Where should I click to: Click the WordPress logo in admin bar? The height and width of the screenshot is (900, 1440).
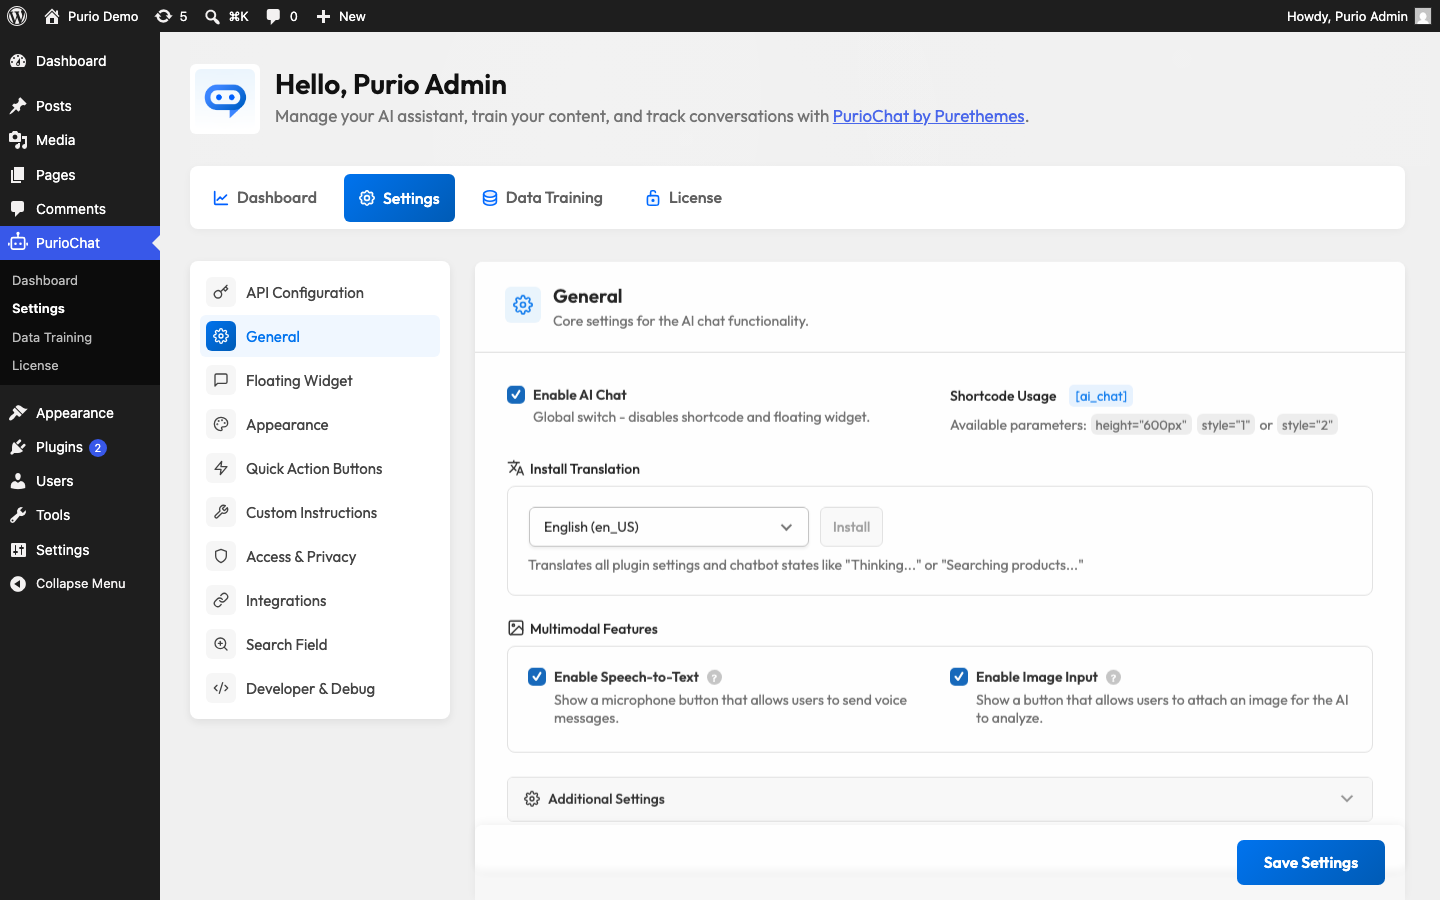17,16
